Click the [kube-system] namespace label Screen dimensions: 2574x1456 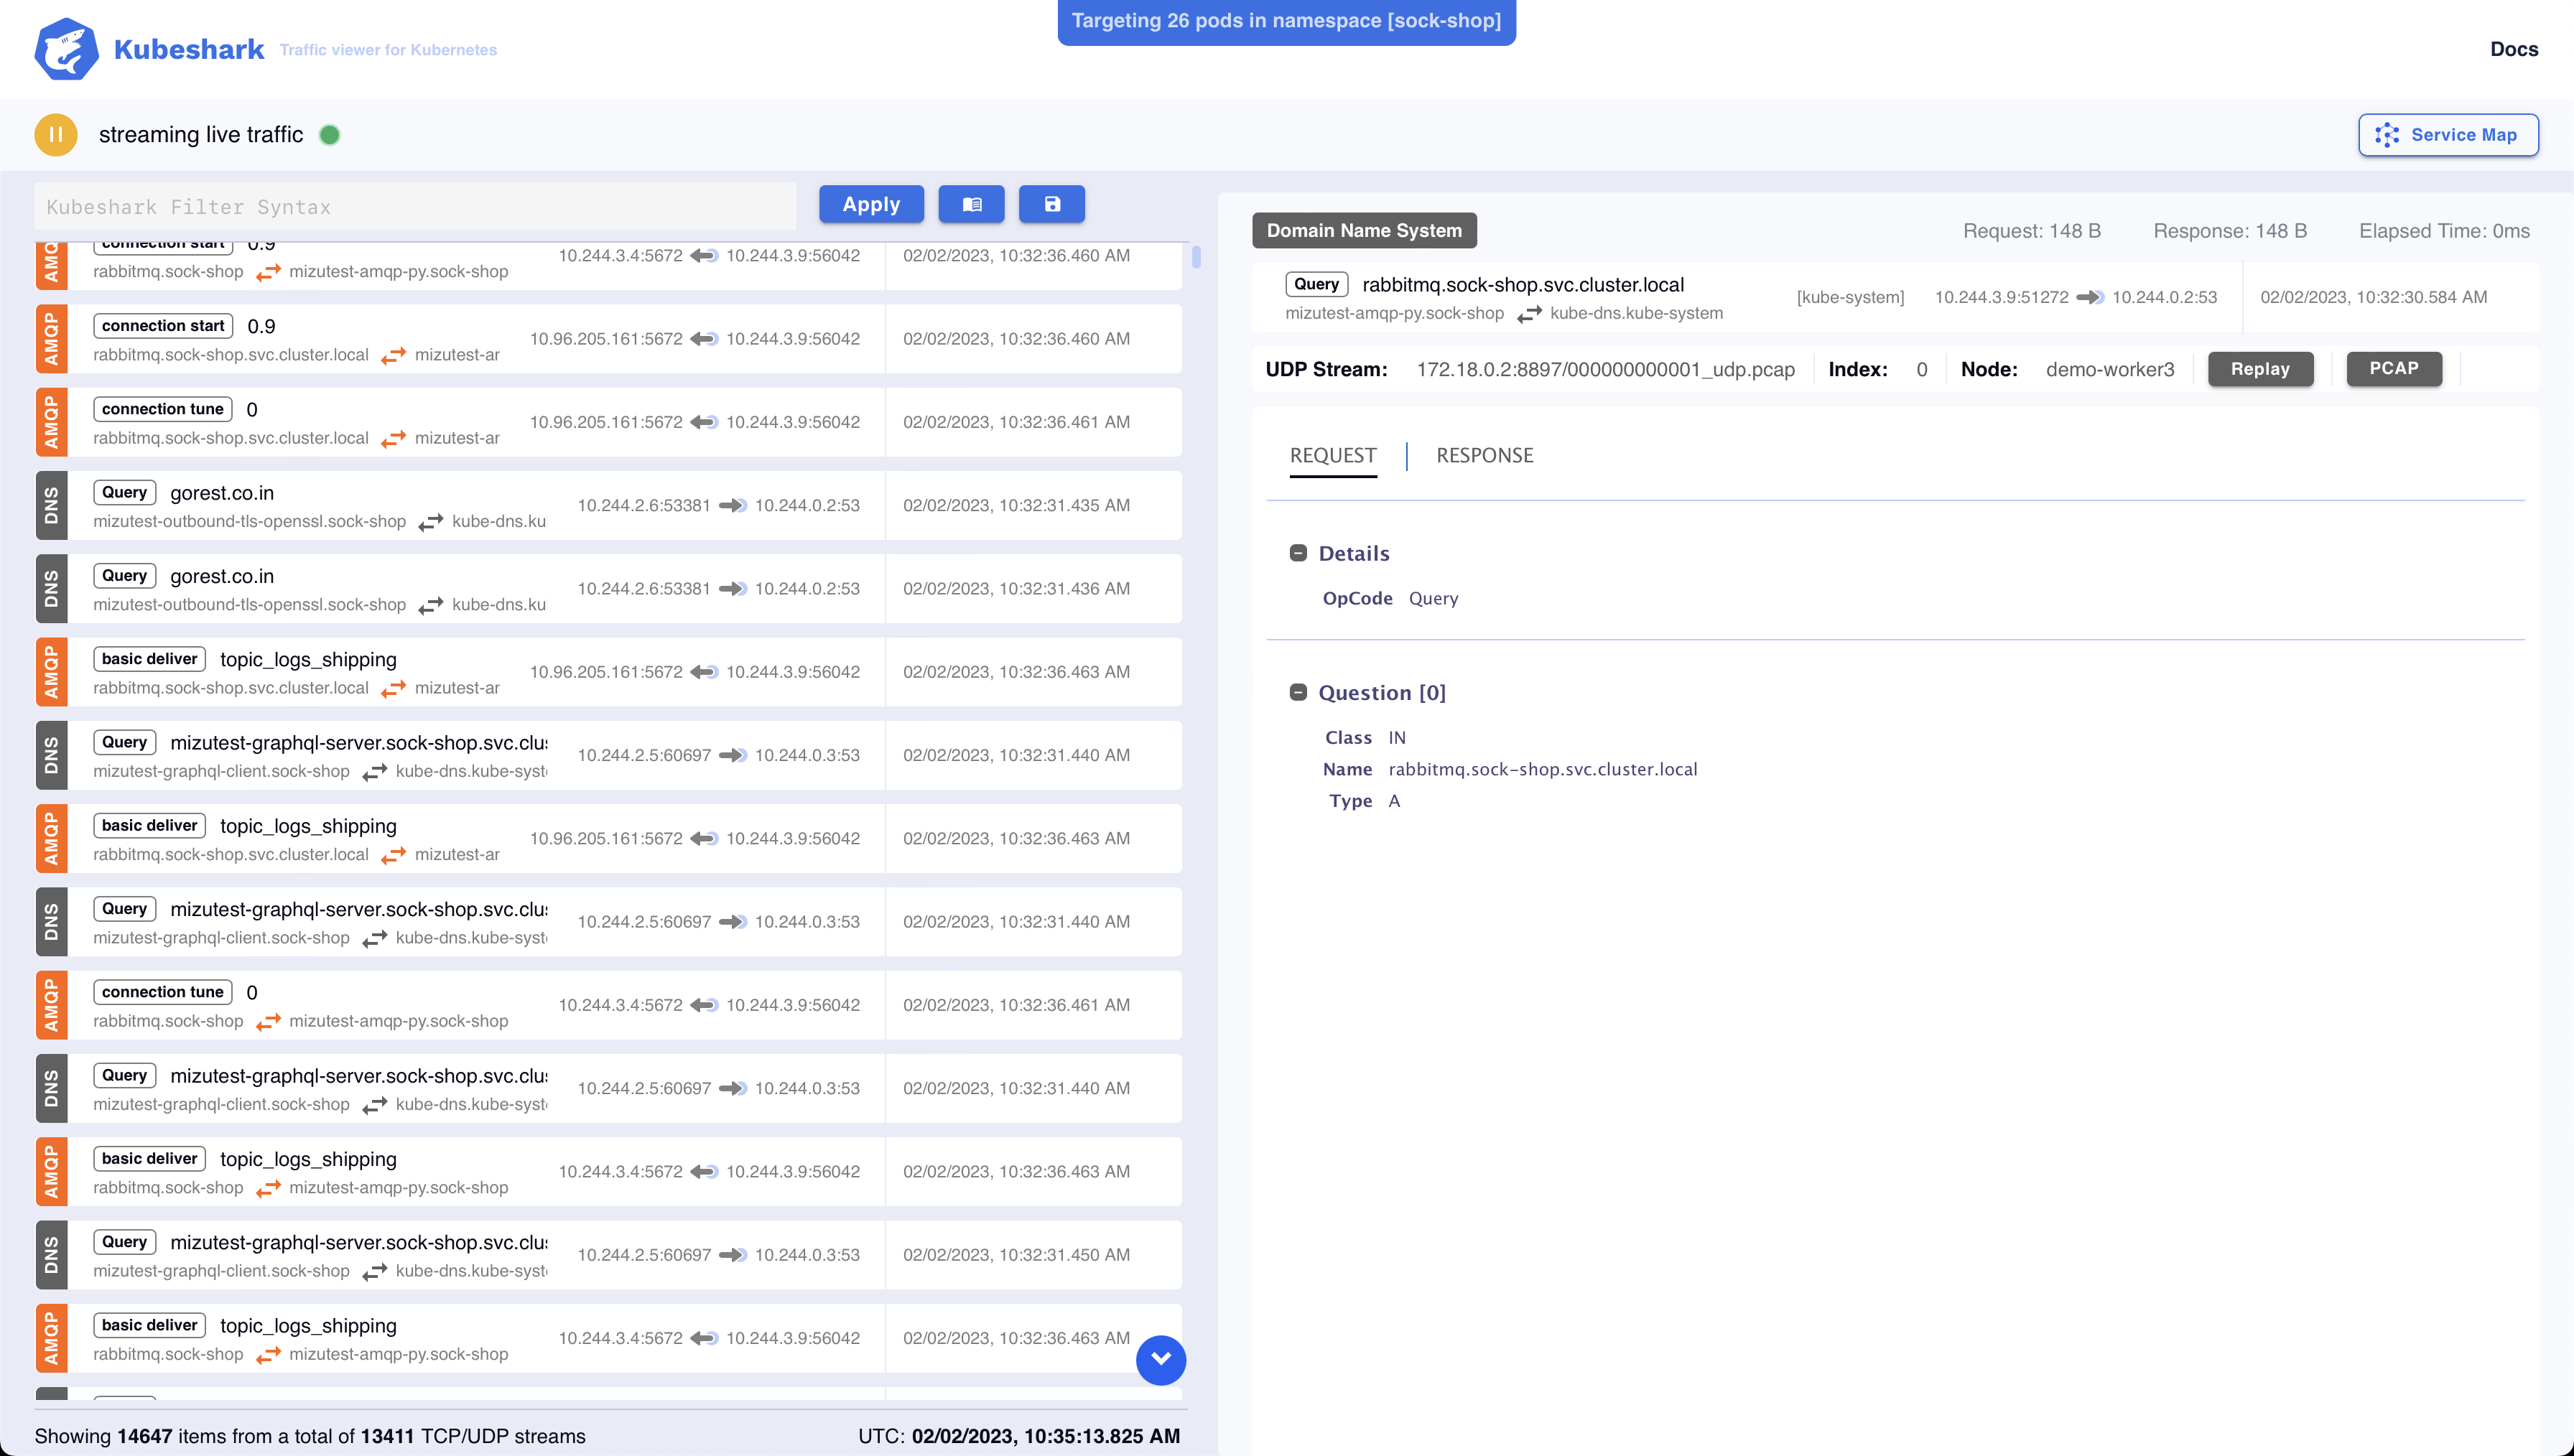pyautogui.click(x=1850, y=298)
